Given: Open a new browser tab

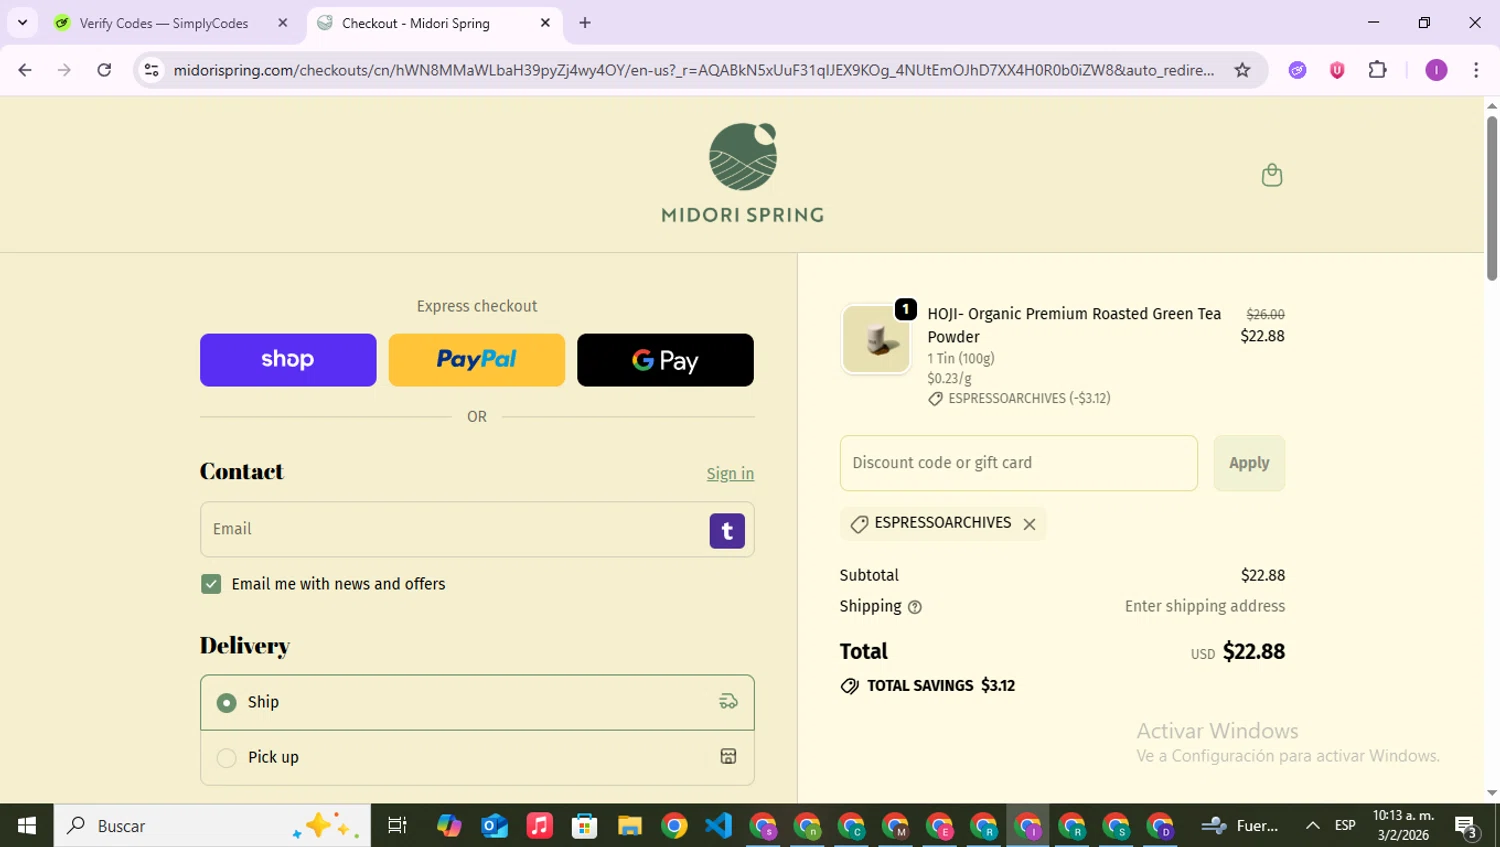Looking at the screenshot, I should click(585, 23).
